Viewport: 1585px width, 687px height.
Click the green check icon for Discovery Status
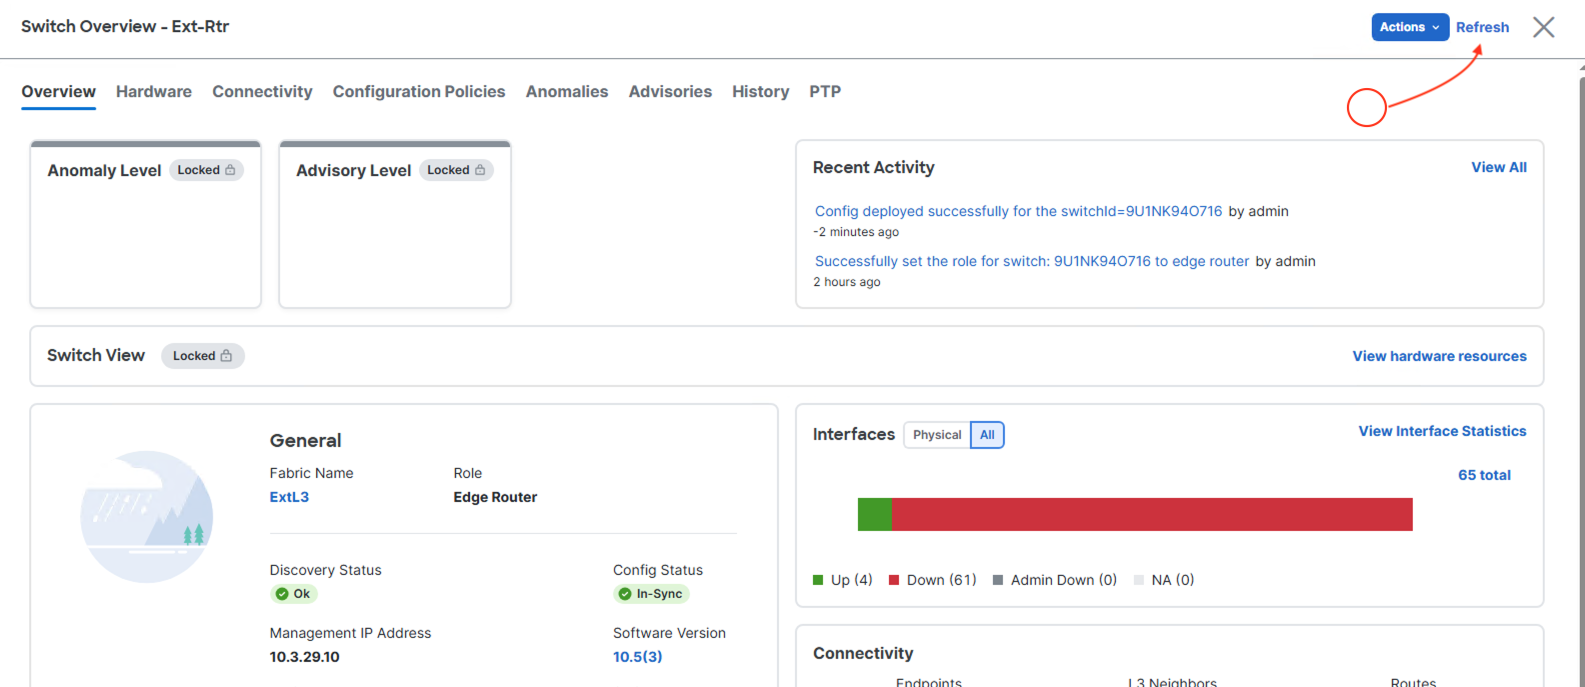282,594
